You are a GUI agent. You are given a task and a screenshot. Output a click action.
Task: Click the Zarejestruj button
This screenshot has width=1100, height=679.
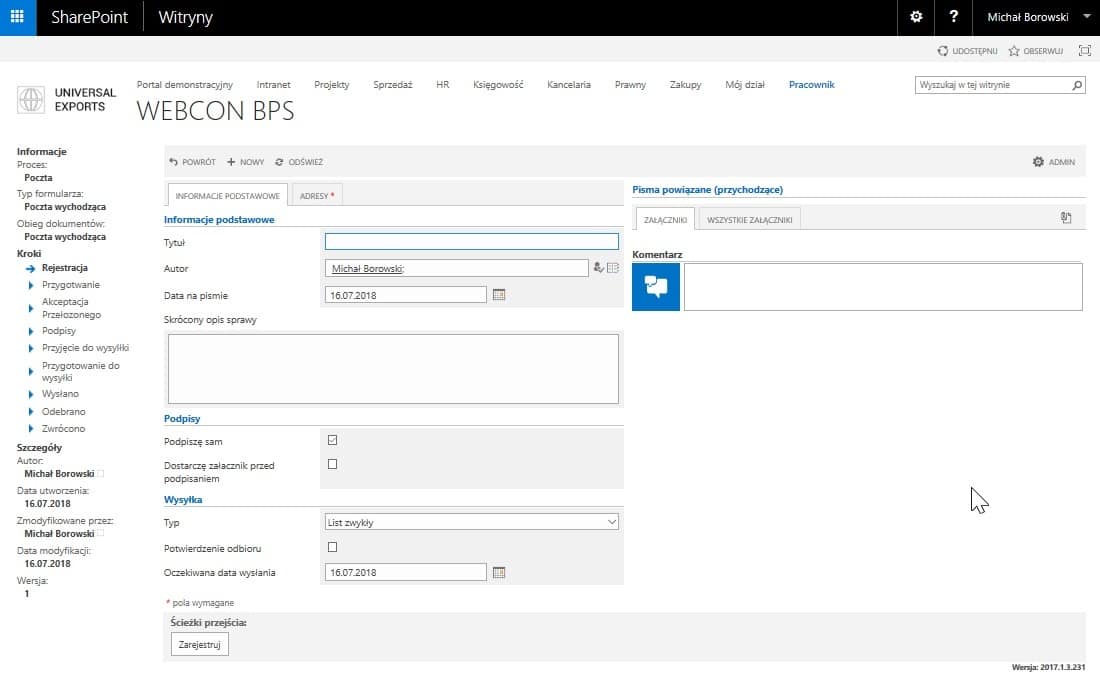200,645
